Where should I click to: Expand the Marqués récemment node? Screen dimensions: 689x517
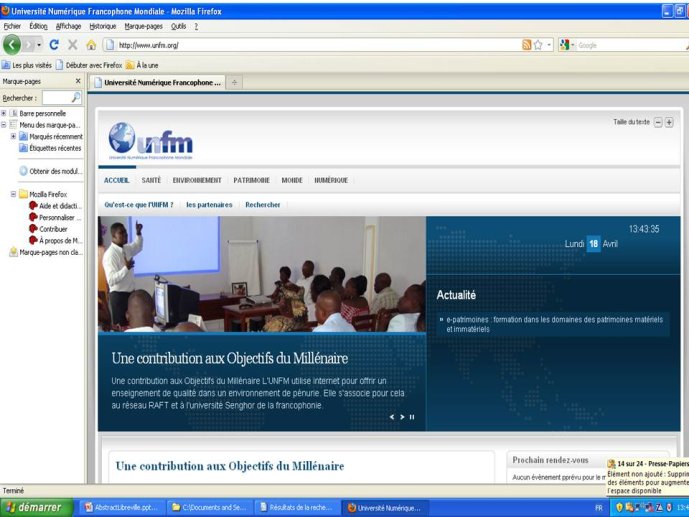13,136
